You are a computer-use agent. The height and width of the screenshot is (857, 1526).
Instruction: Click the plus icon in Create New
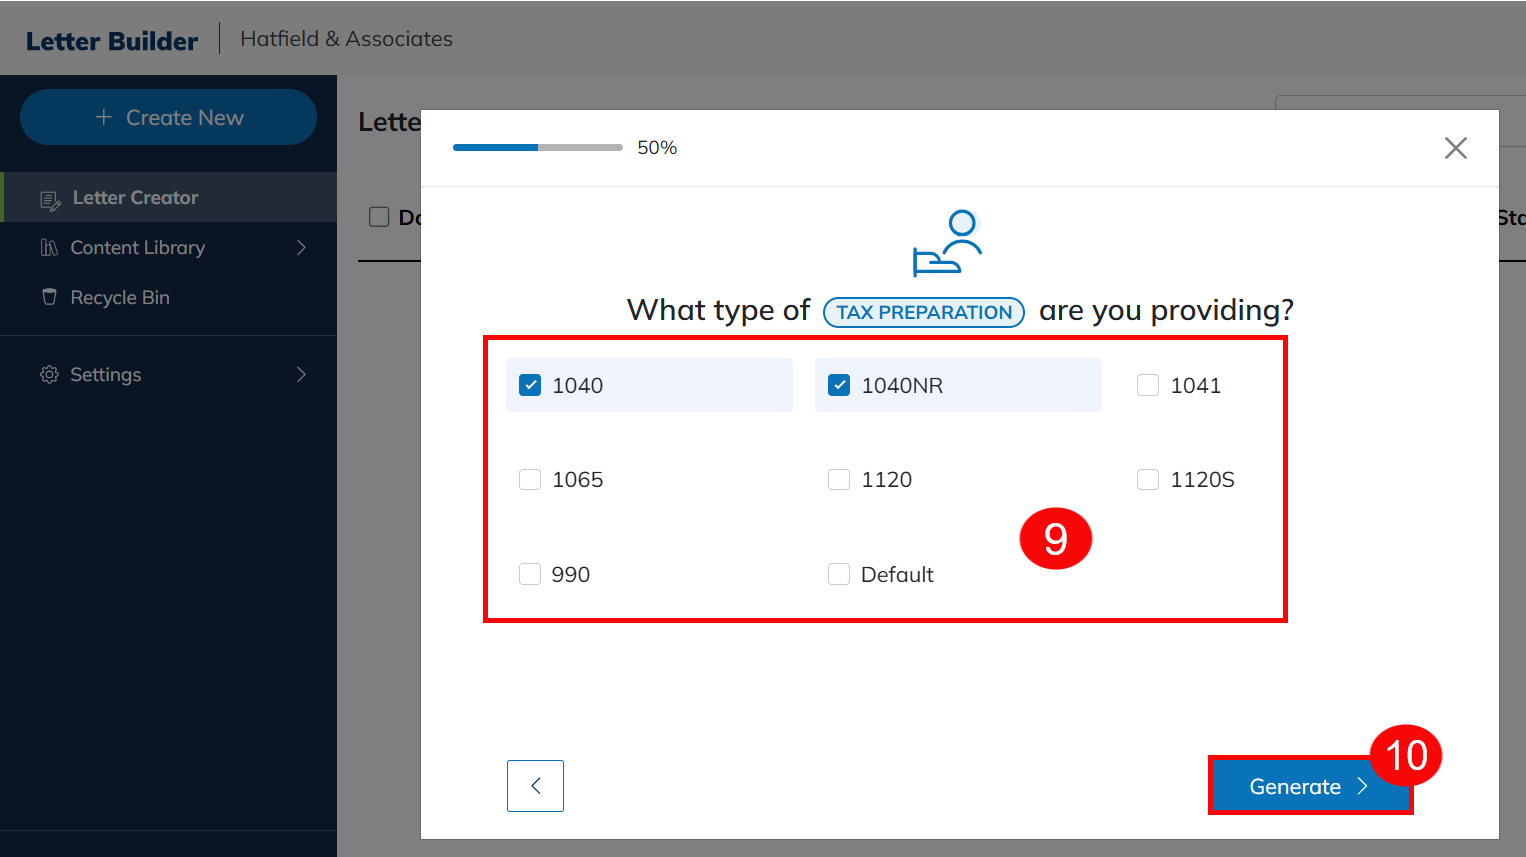(x=103, y=118)
